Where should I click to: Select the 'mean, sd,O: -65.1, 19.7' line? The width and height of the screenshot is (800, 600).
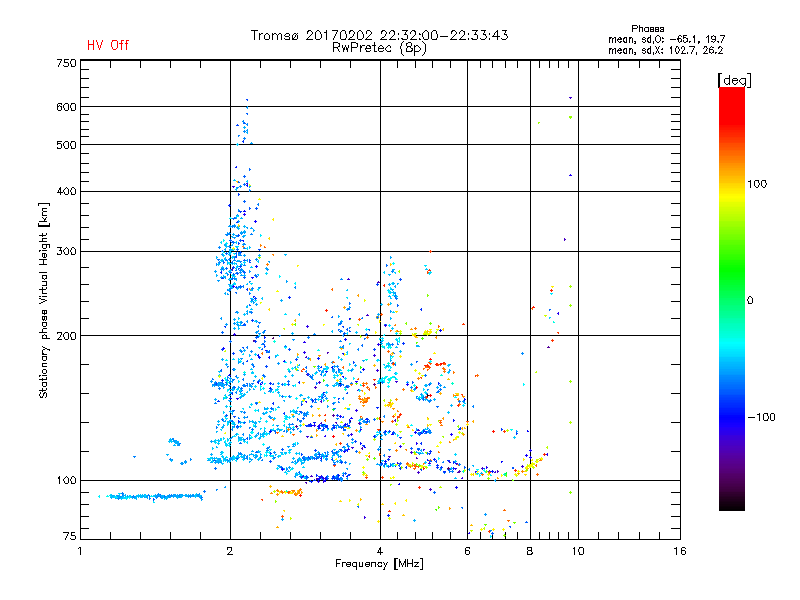666,40
